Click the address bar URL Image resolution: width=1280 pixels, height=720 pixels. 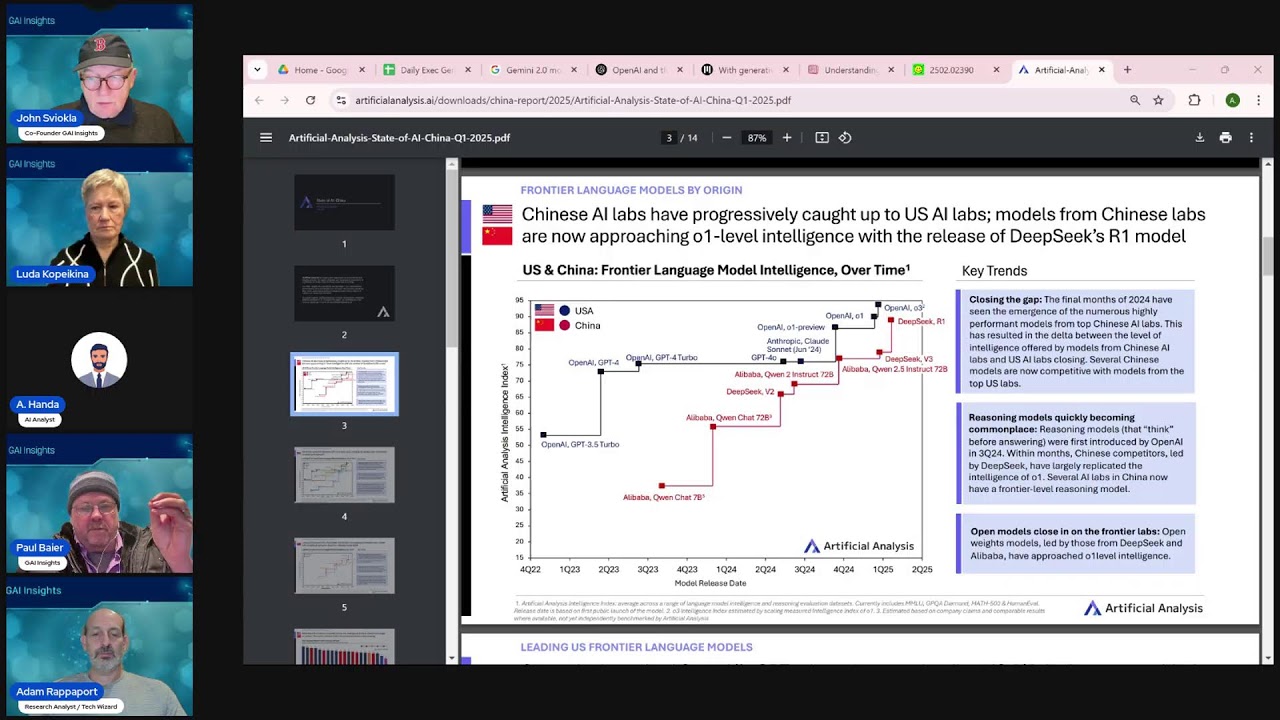pos(573,100)
